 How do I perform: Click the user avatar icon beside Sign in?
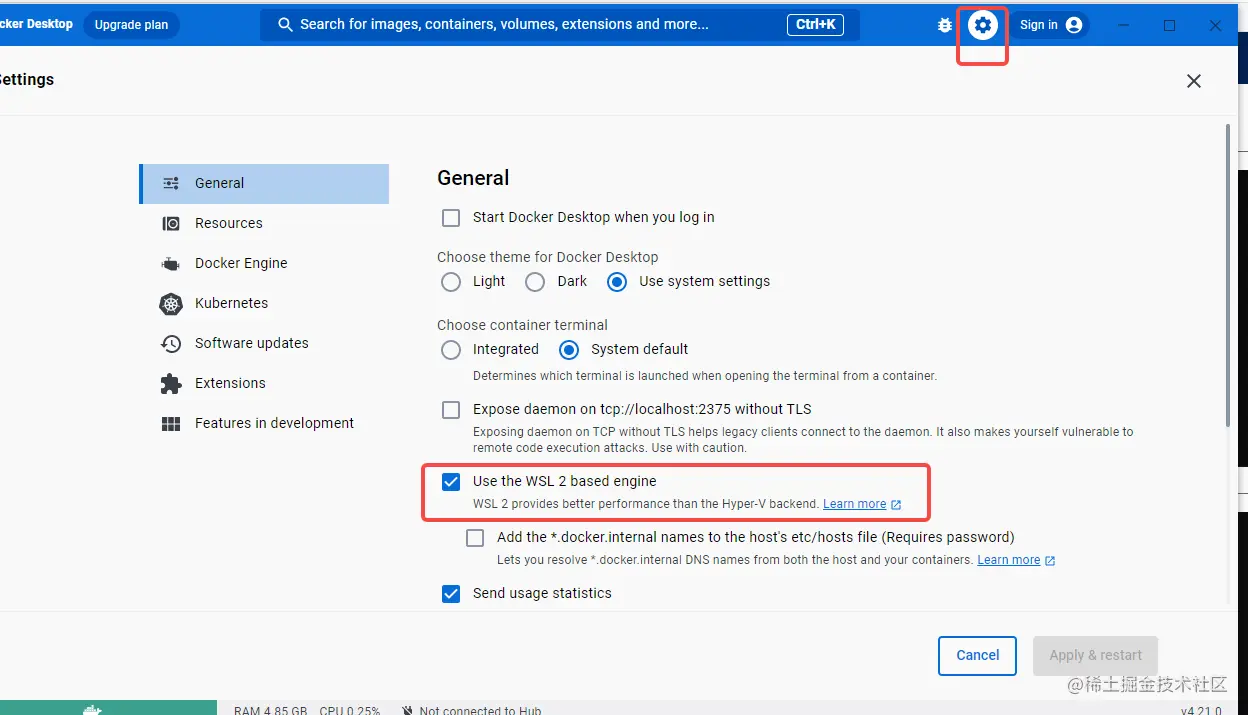pos(1074,25)
